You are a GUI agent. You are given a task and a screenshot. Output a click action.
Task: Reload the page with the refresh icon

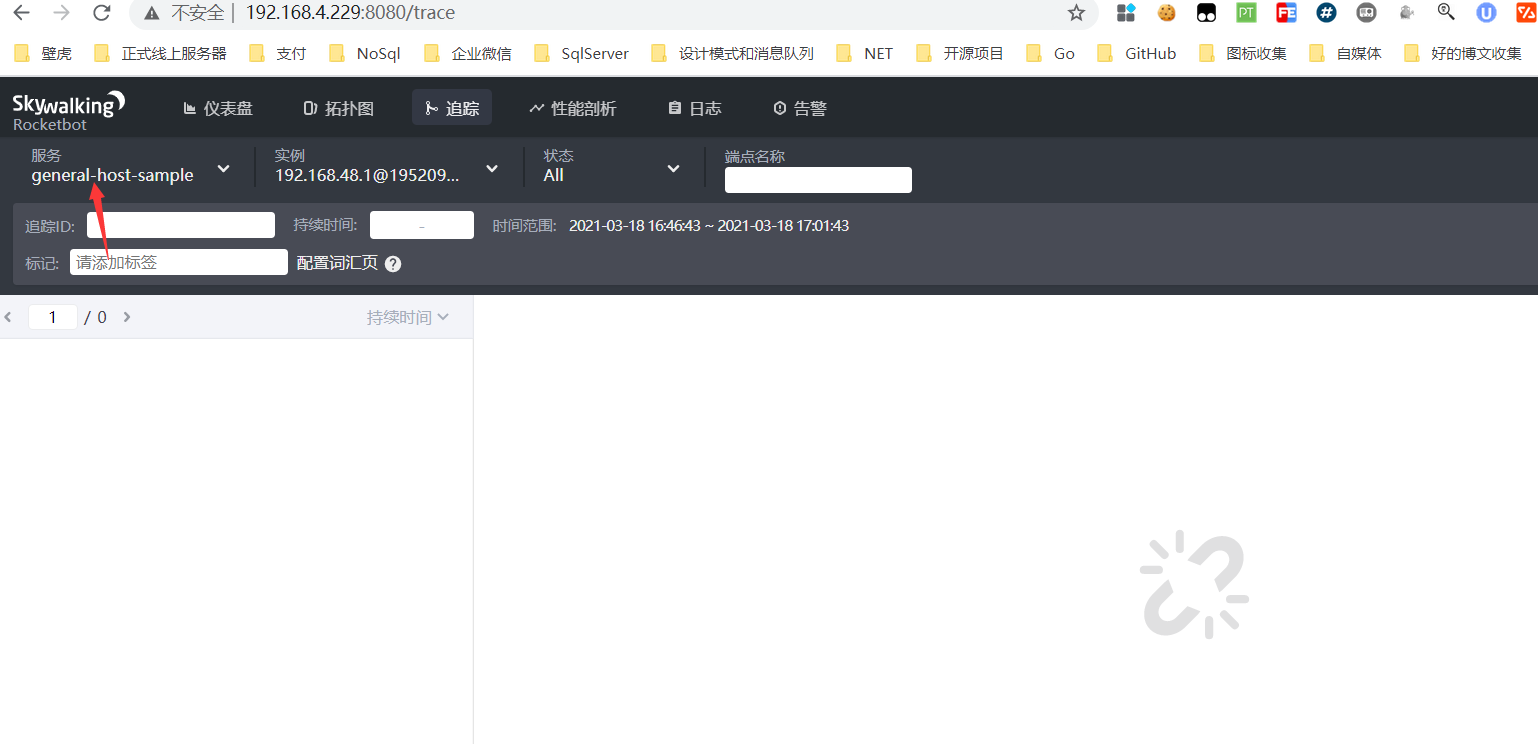click(x=102, y=13)
